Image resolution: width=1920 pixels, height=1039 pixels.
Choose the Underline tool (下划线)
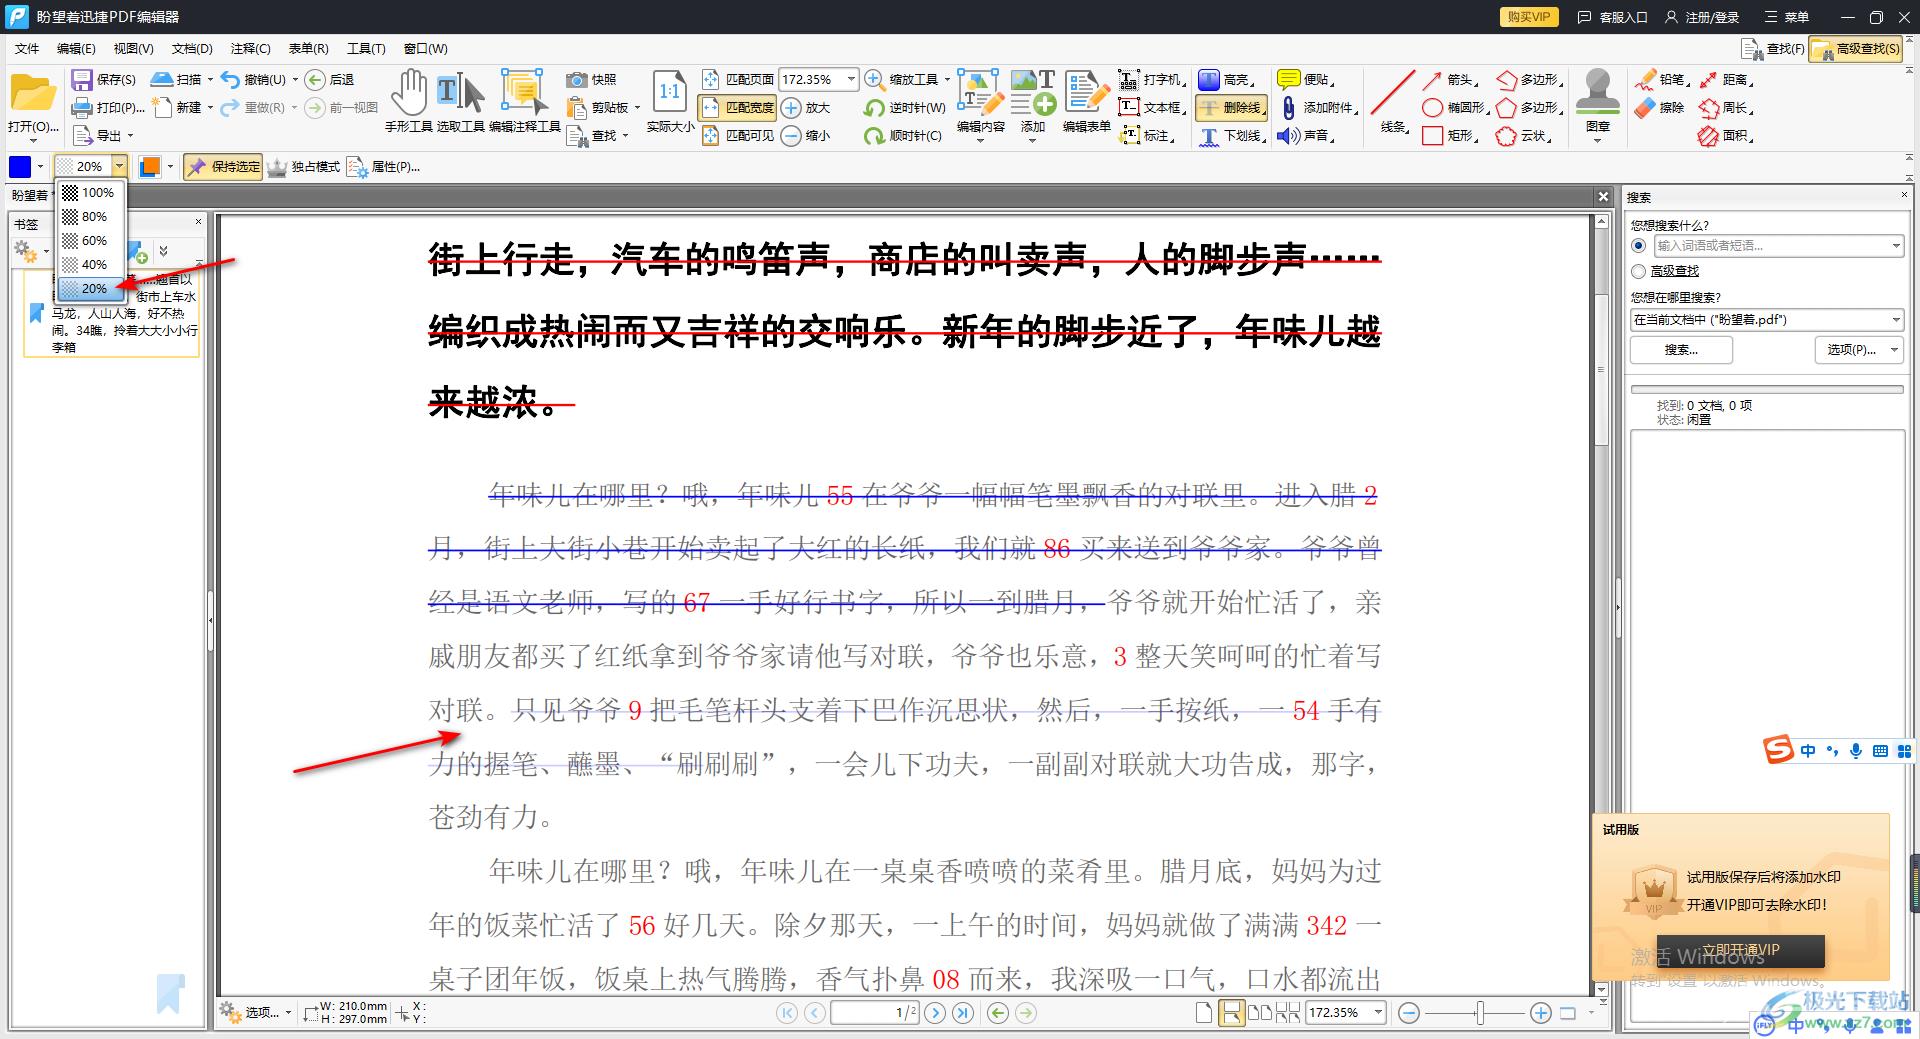(1231, 136)
